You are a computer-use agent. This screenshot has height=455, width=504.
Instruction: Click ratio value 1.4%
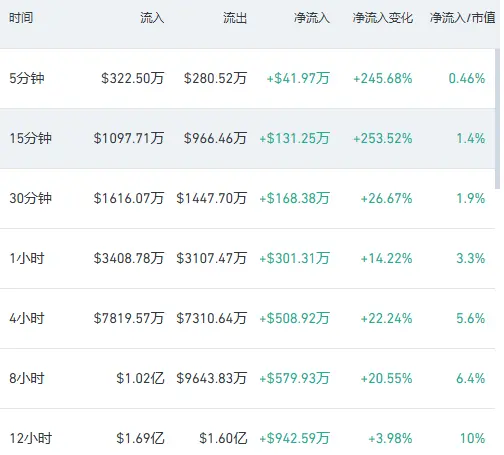(471, 138)
